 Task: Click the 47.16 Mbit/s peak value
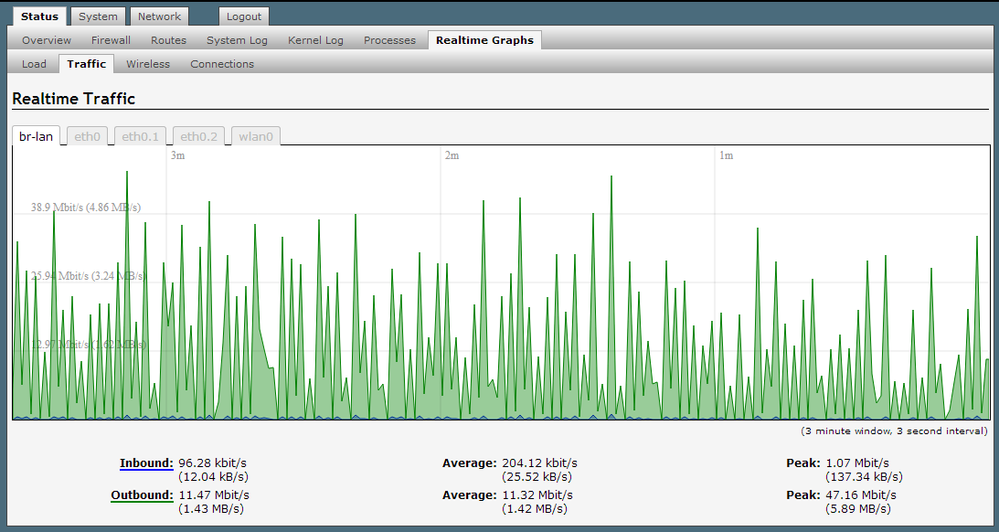click(x=861, y=495)
